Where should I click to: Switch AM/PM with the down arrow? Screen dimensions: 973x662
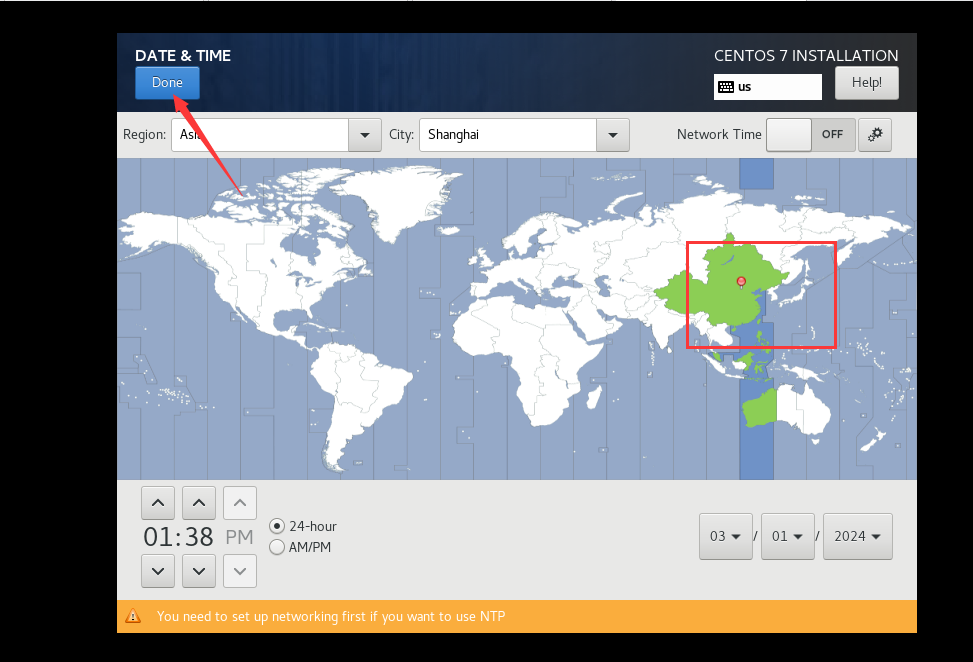pyautogui.click(x=240, y=571)
